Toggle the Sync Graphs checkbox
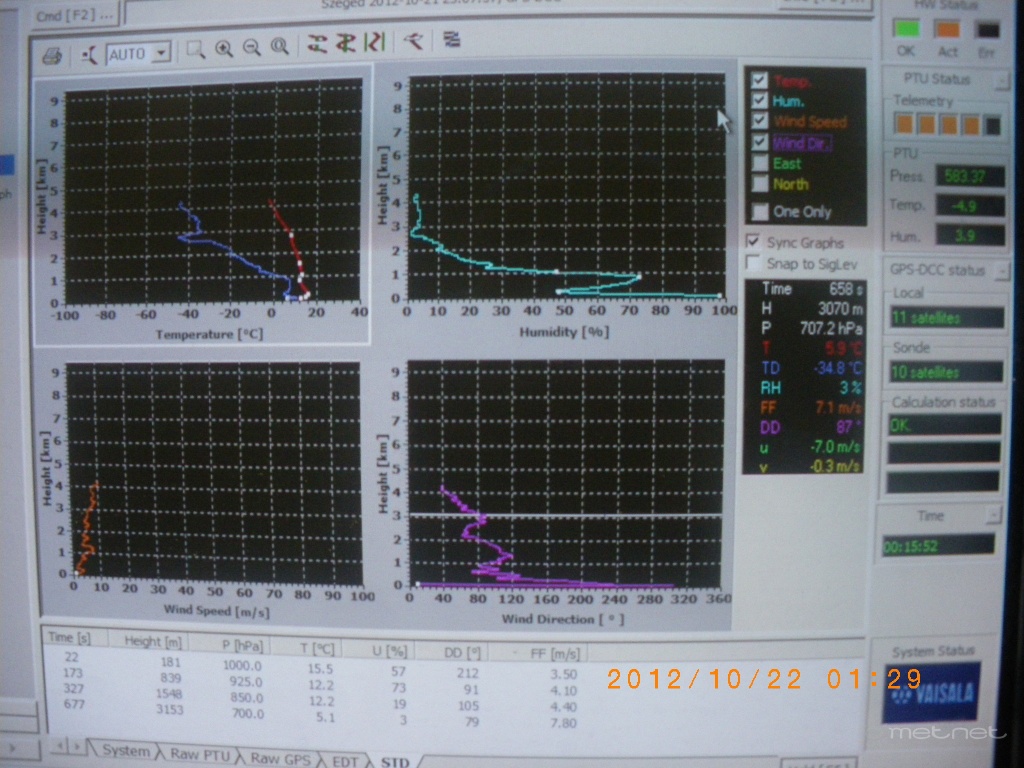Image resolution: width=1024 pixels, height=768 pixels. click(x=754, y=242)
